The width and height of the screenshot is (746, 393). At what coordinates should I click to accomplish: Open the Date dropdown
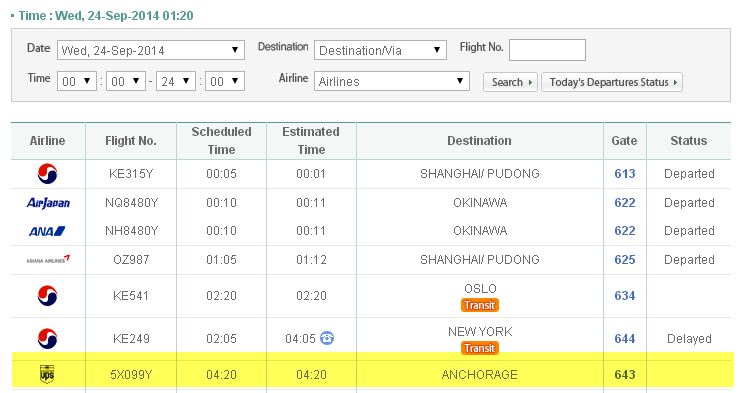coord(151,50)
